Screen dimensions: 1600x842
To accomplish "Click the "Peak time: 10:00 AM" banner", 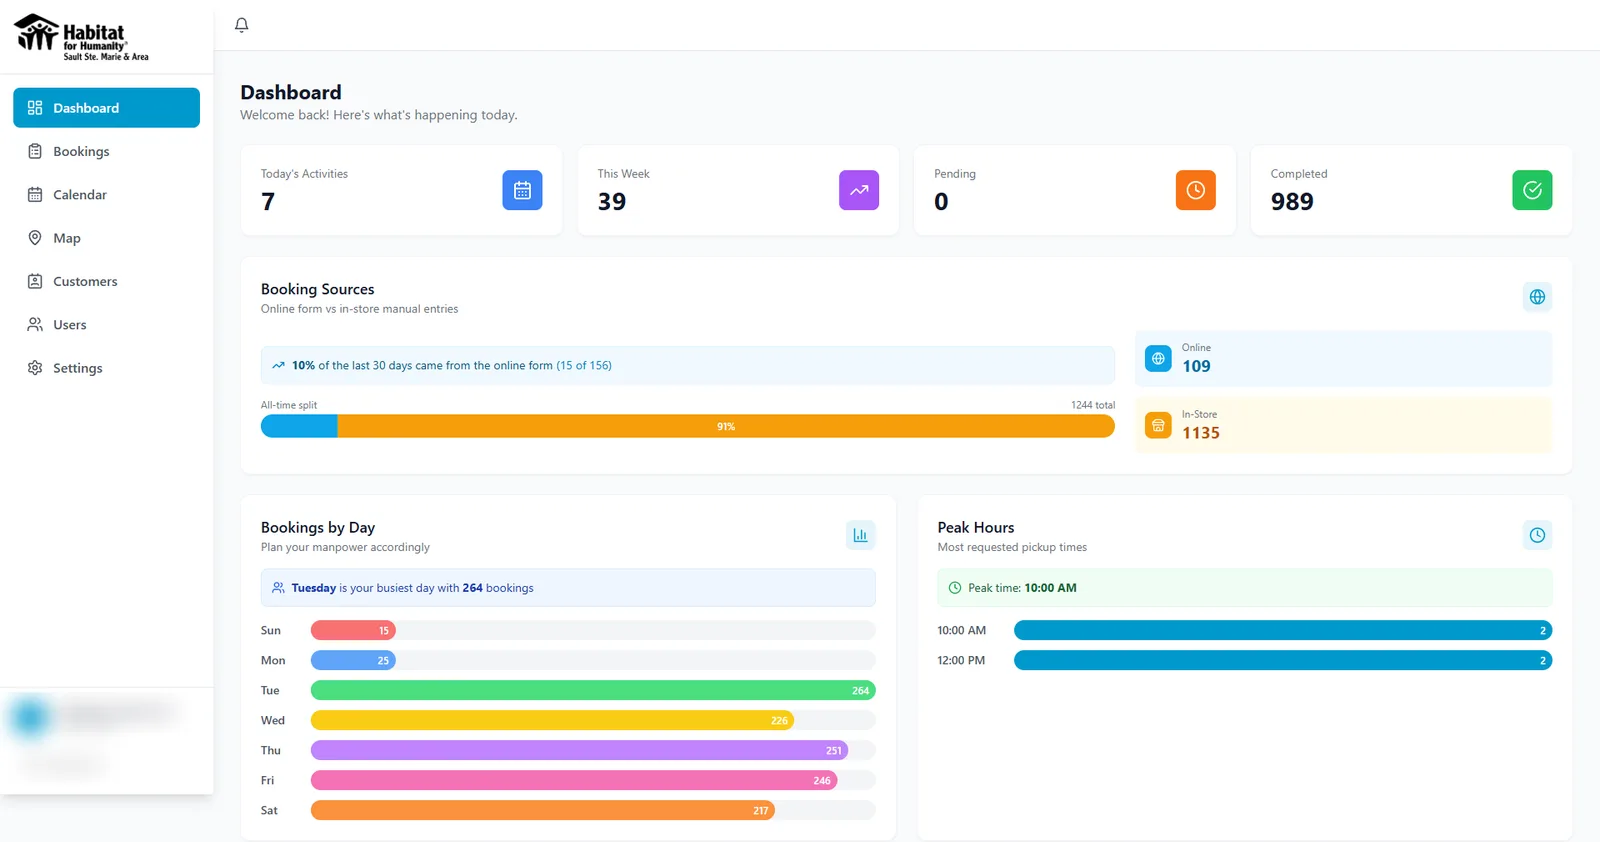I will pyautogui.click(x=1244, y=588).
